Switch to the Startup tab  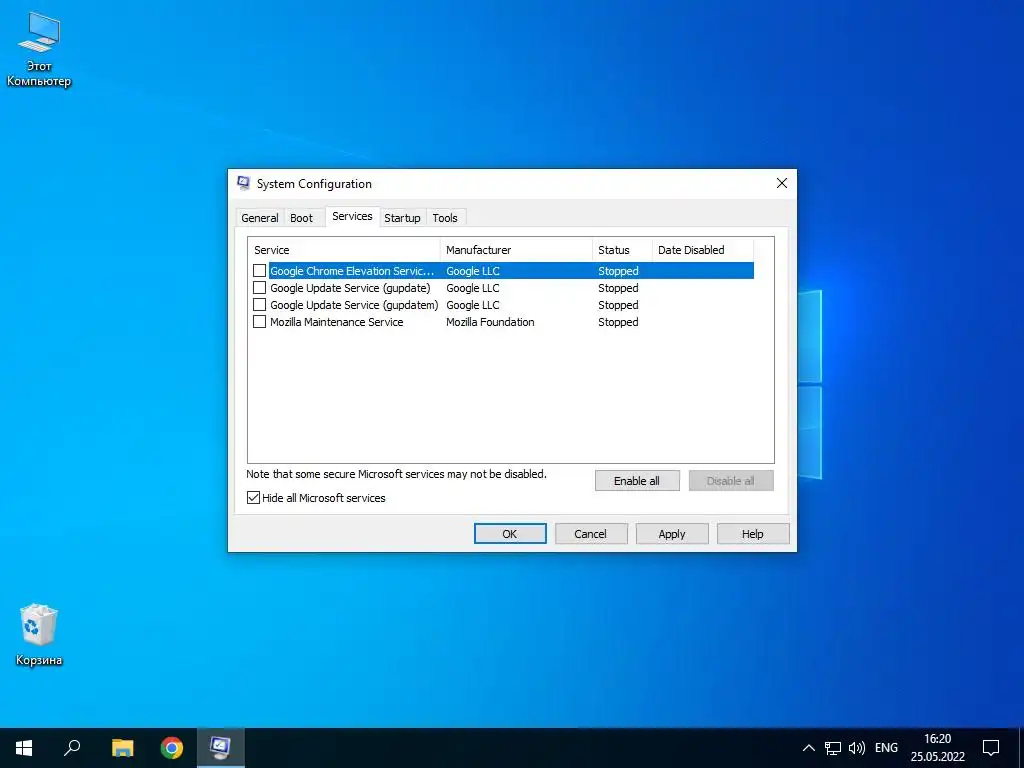tap(402, 218)
